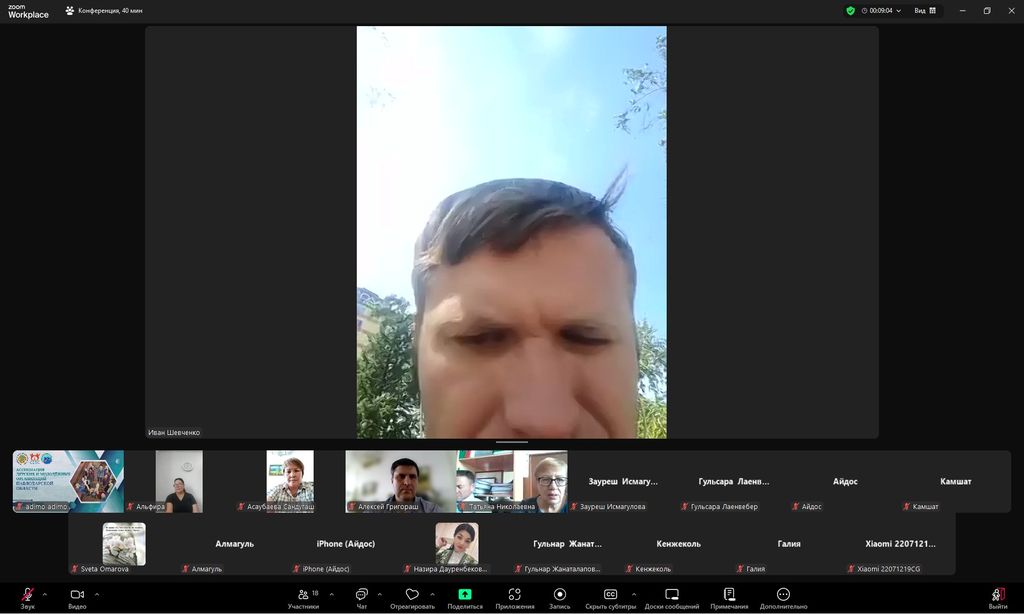
Task: Toggle captions via Скрыть субтитры
Action: [610, 596]
